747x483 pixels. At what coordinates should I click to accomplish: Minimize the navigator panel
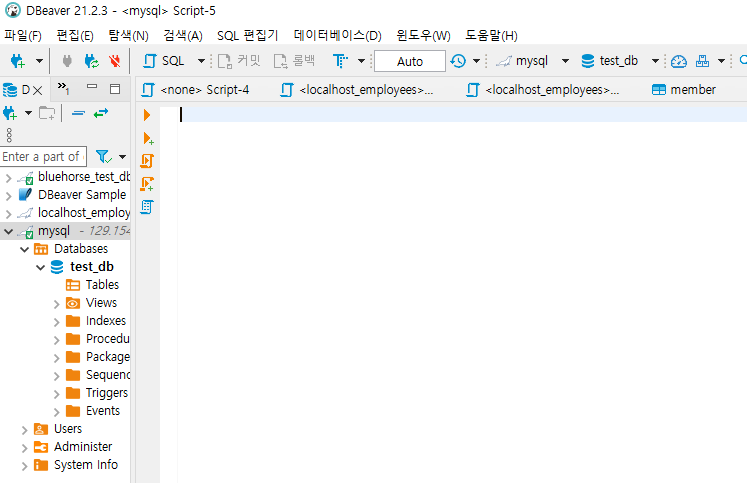coord(92,87)
